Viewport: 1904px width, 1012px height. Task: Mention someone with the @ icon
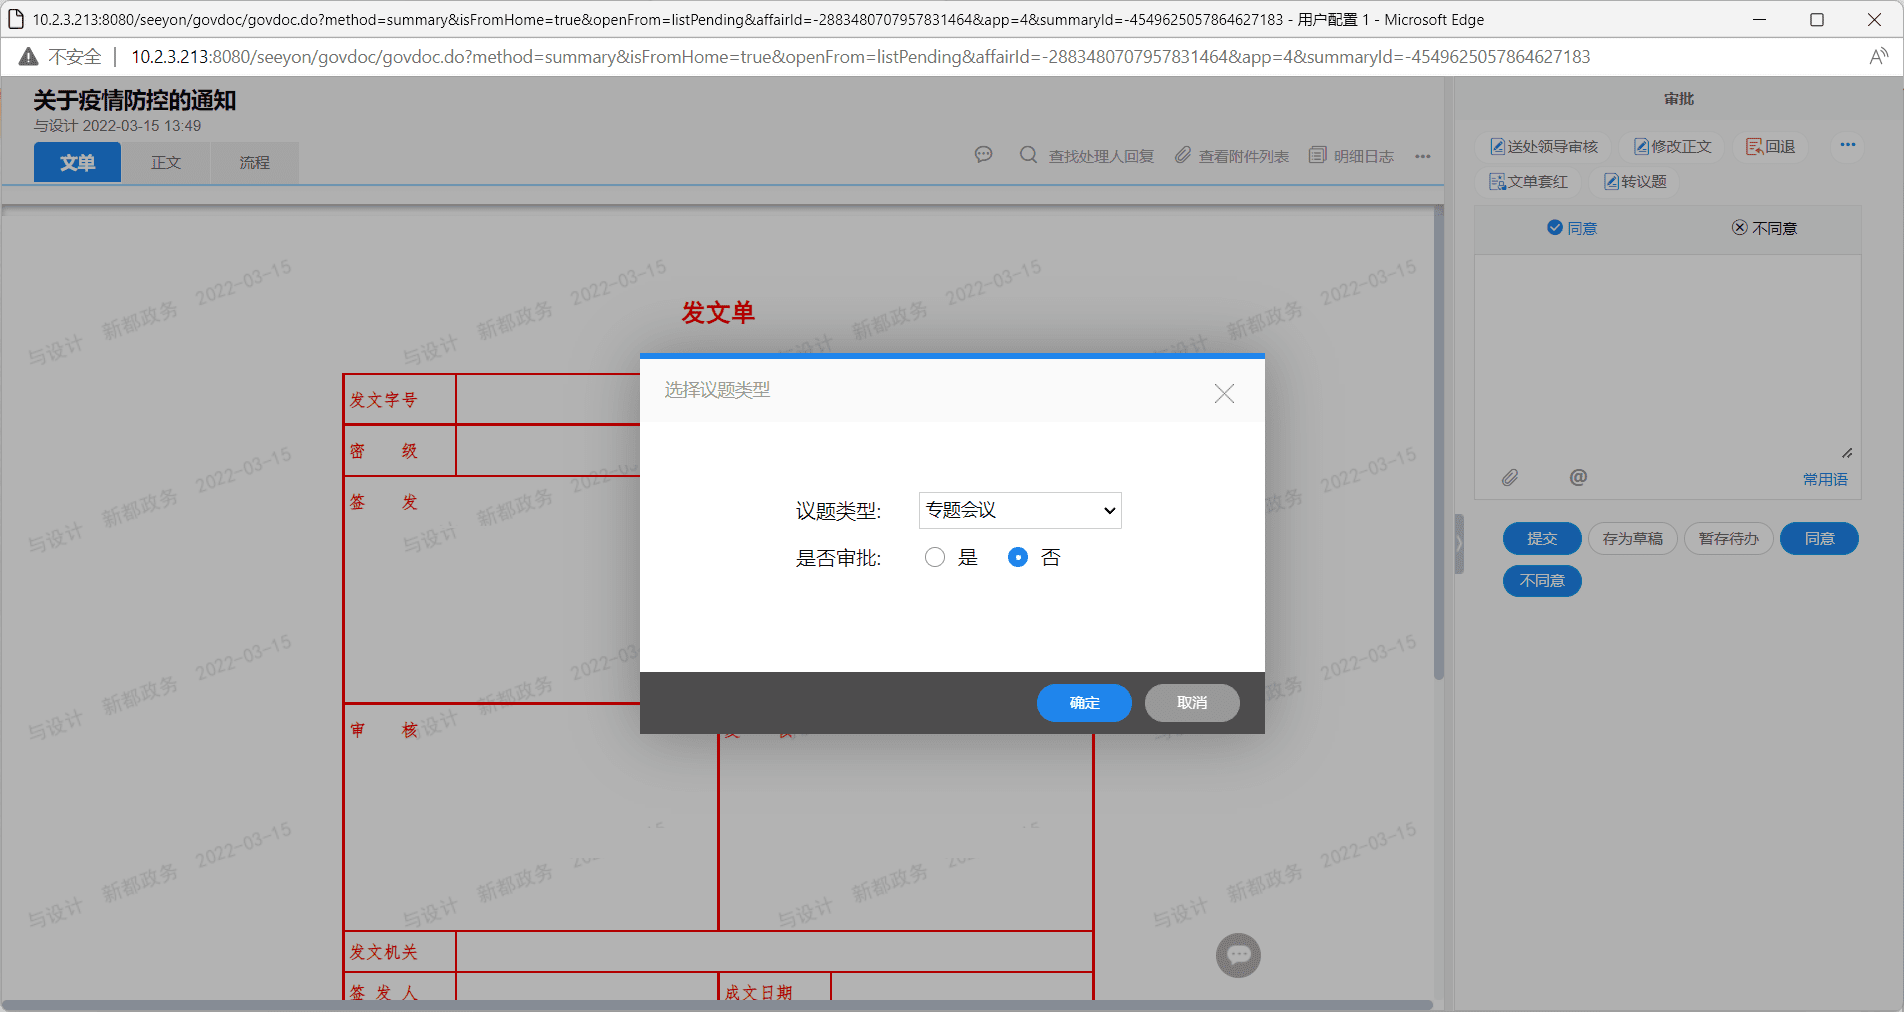tap(1578, 478)
